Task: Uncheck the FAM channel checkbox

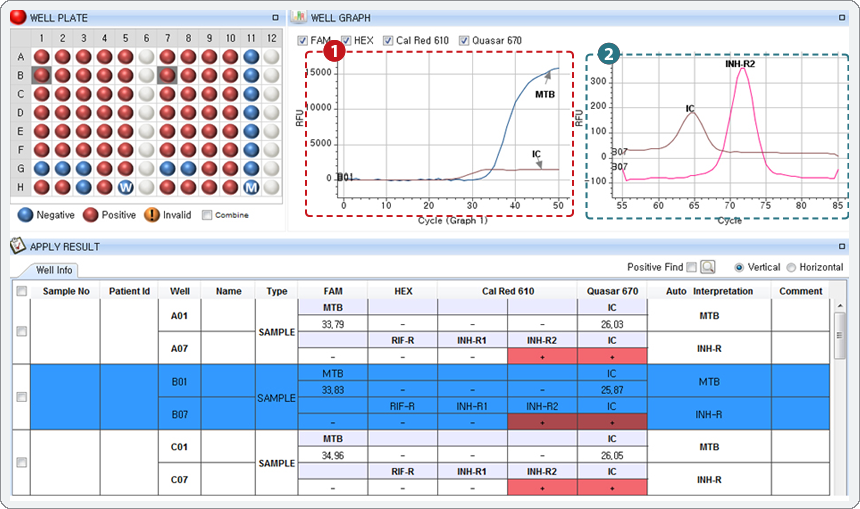Action: click(303, 41)
